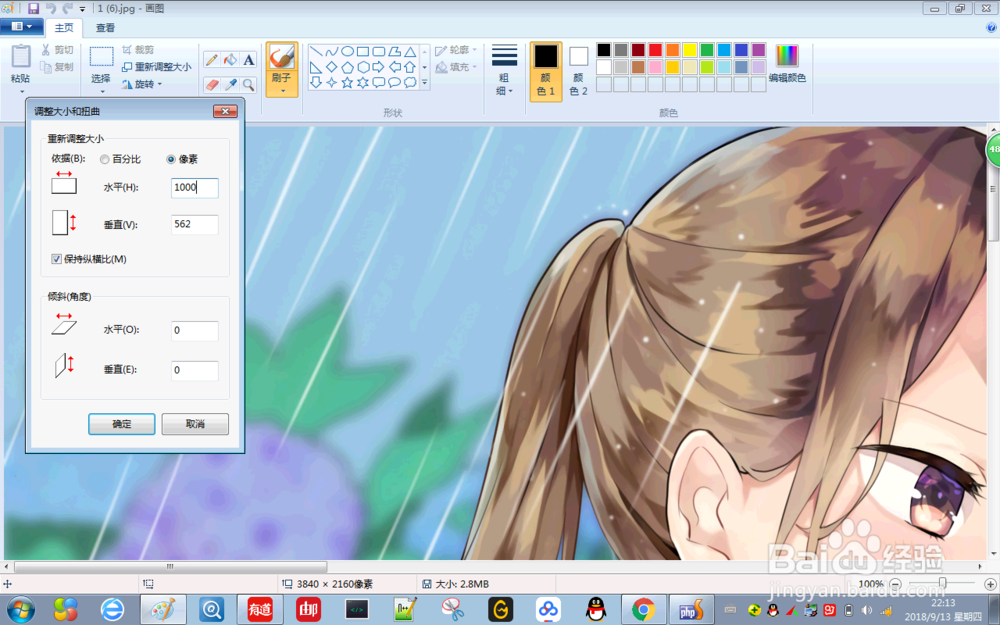
Task: Choose the Diamond shape
Action: 332,67
